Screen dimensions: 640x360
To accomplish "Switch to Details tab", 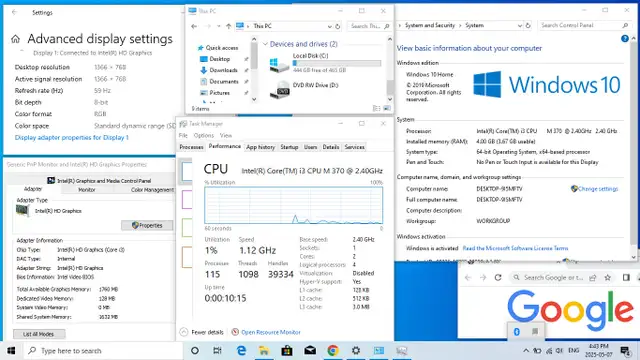I will 331,147.
